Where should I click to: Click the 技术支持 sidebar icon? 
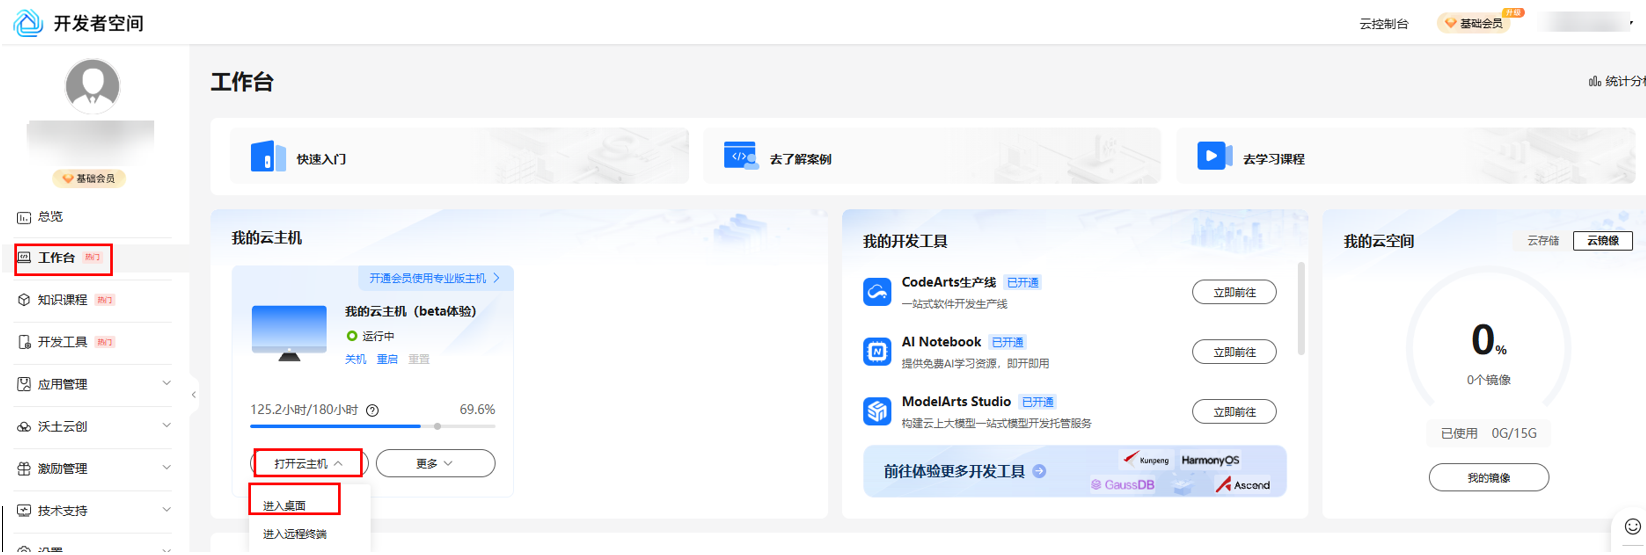coord(24,511)
